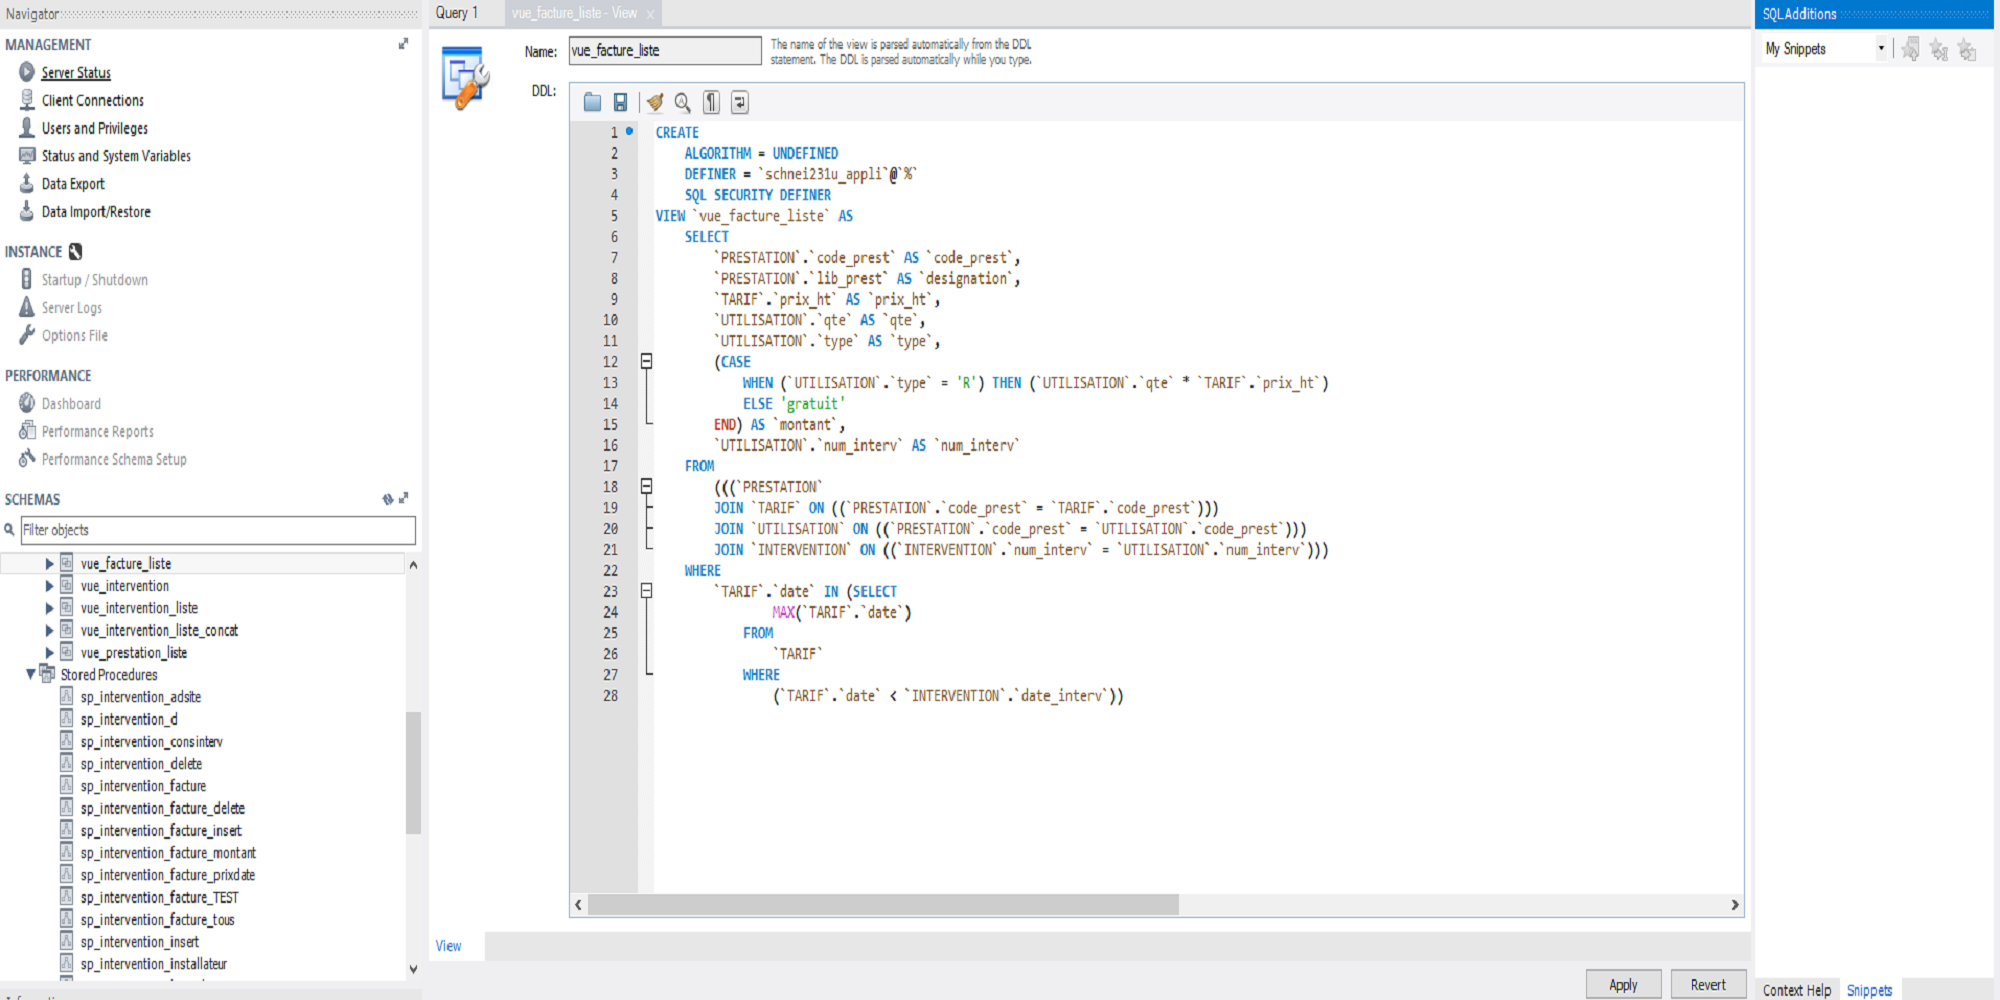
Task: Click the Server Logs warning icon
Action: (x=27, y=307)
